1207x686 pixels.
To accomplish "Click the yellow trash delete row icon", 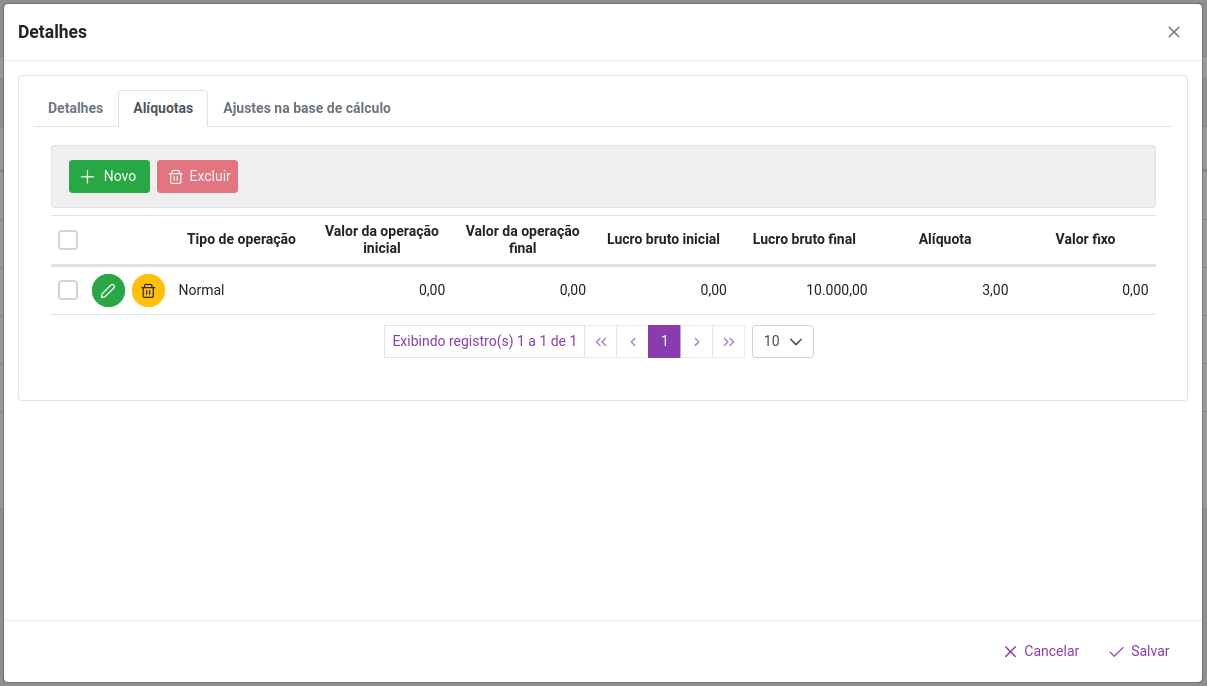I will [148, 291].
